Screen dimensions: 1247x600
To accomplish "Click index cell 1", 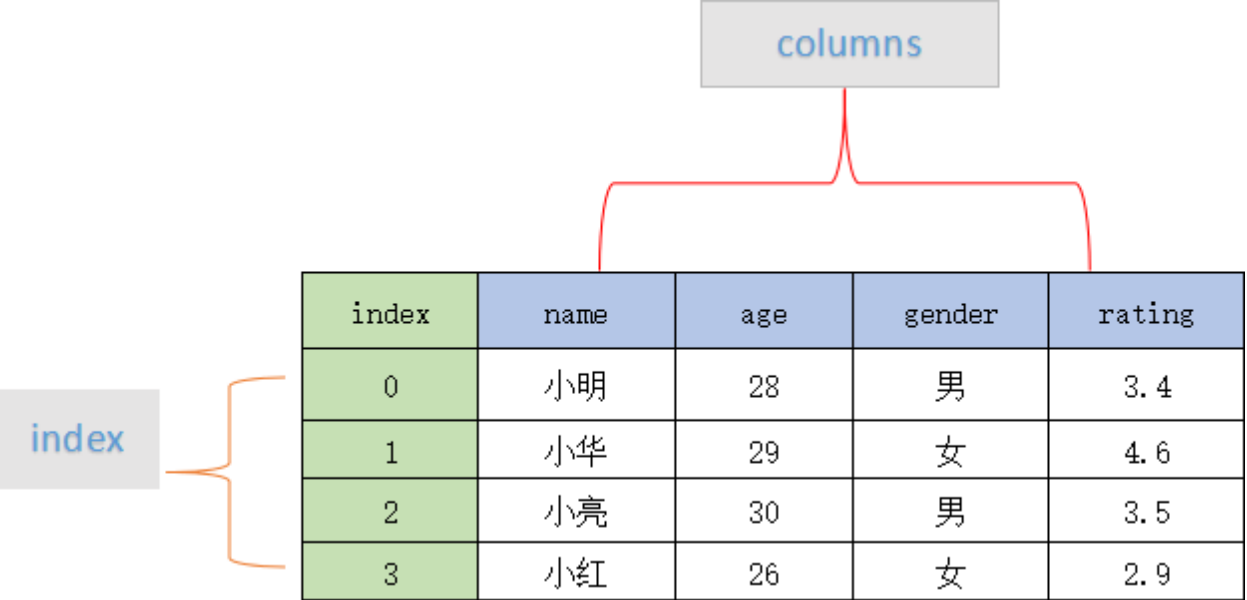I will [x=390, y=450].
